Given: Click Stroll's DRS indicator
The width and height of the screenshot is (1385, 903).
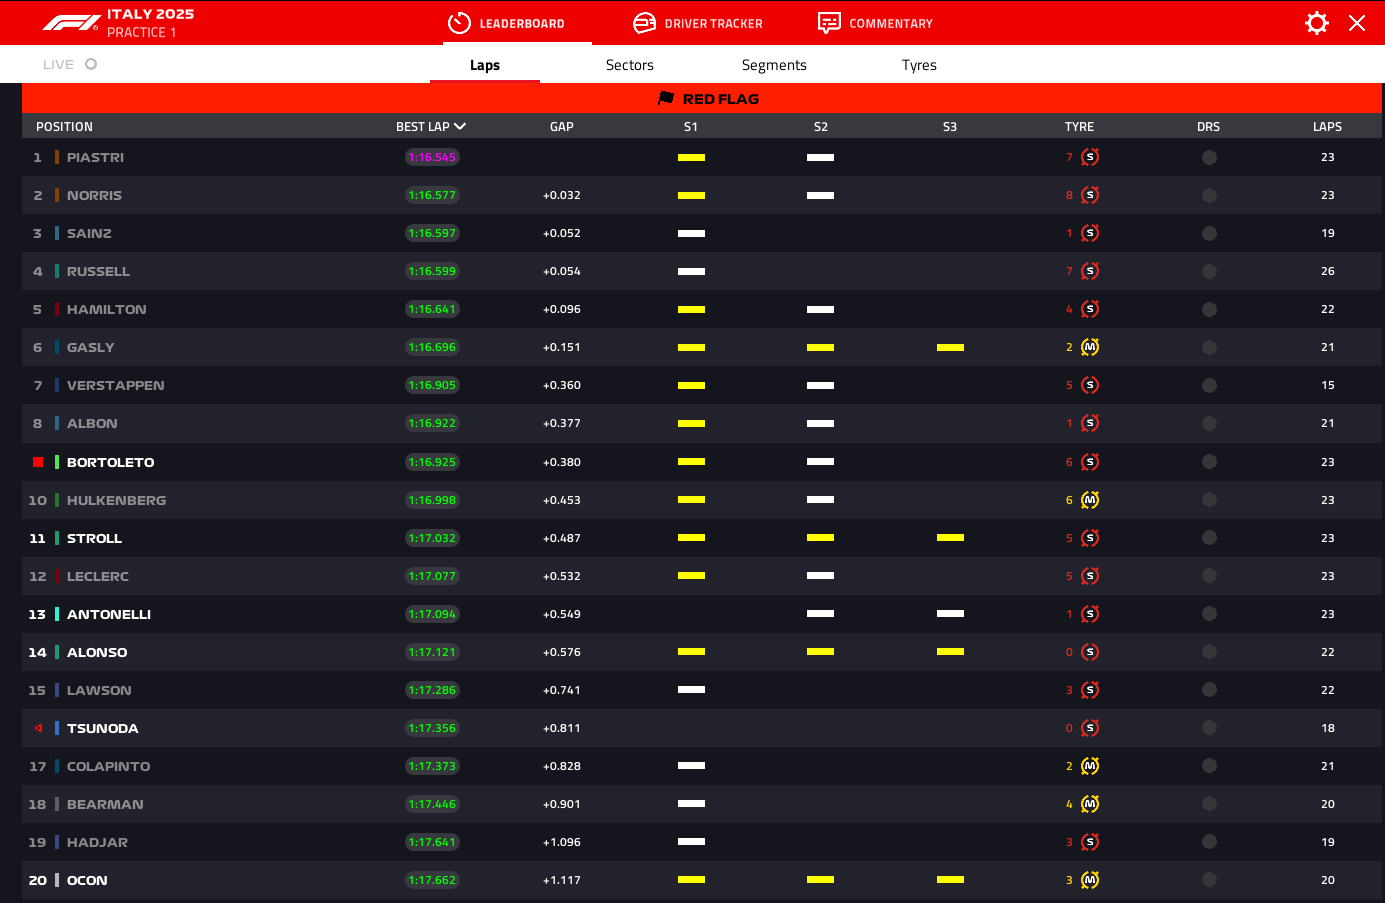Looking at the screenshot, I should [1209, 538].
